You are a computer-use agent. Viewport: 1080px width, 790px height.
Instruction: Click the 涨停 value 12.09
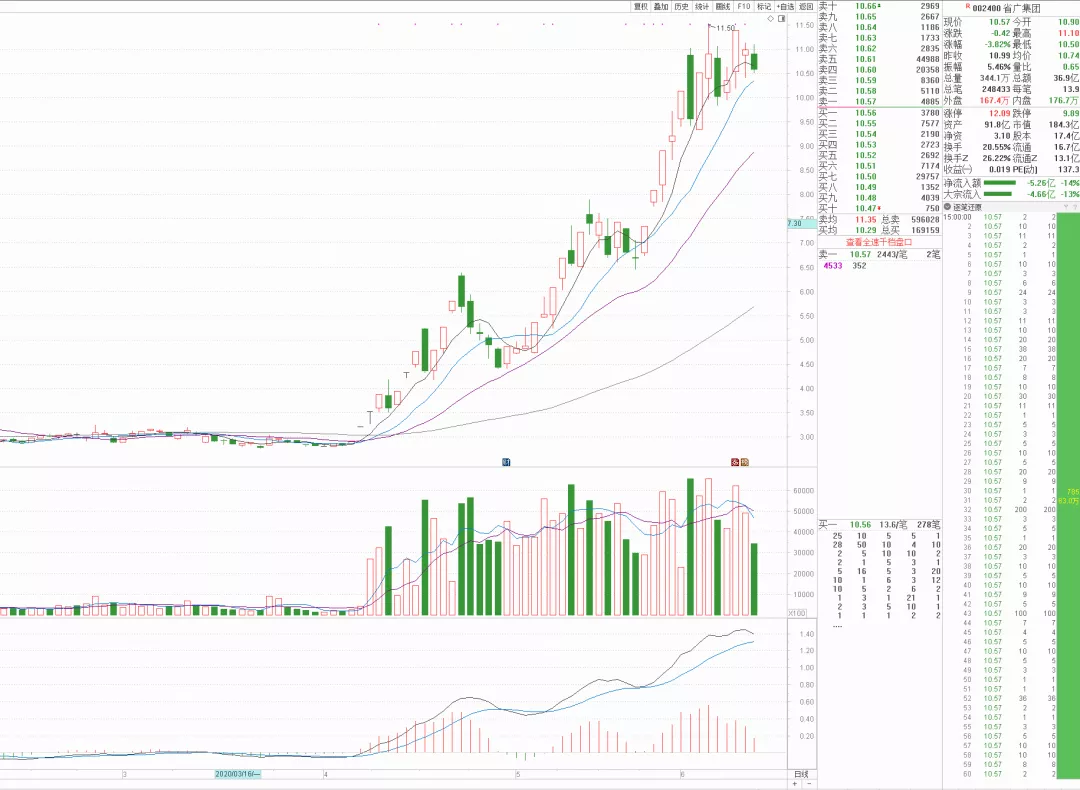click(999, 113)
